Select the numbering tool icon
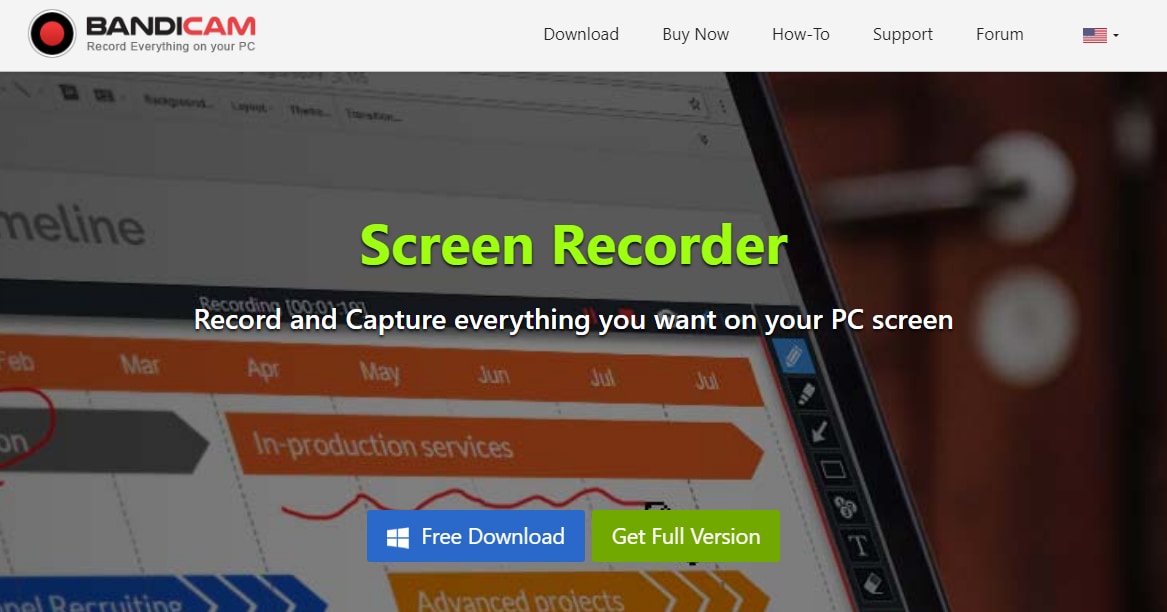 pyautogui.click(x=846, y=507)
